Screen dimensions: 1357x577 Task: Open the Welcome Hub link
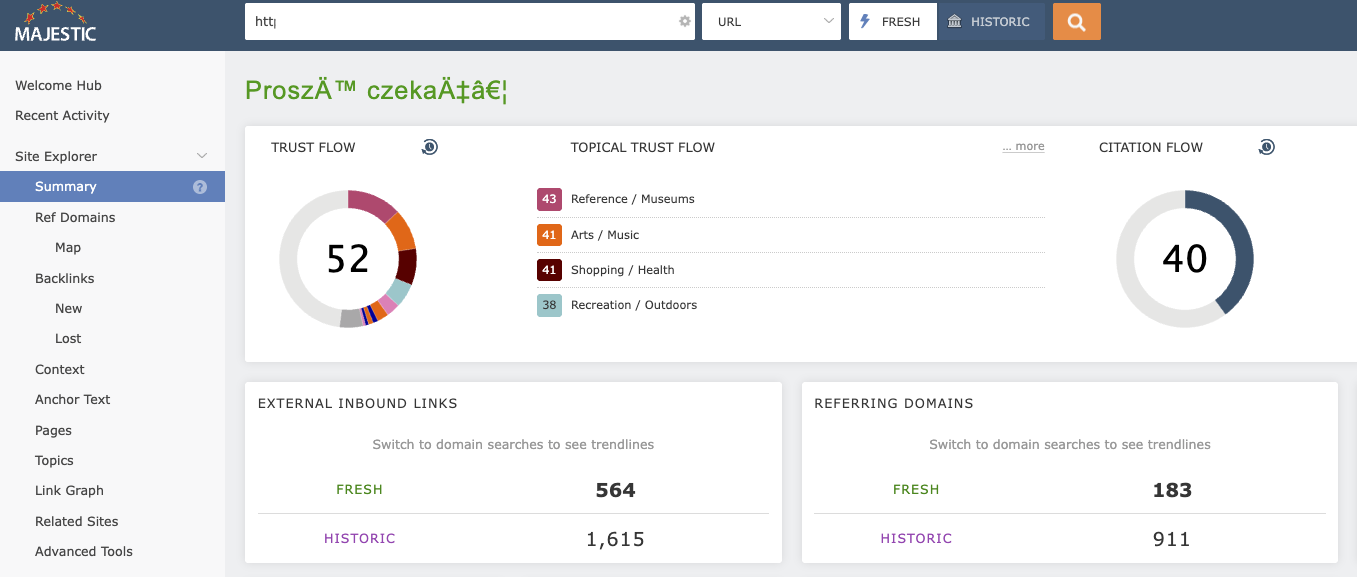click(x=58, y=85)
